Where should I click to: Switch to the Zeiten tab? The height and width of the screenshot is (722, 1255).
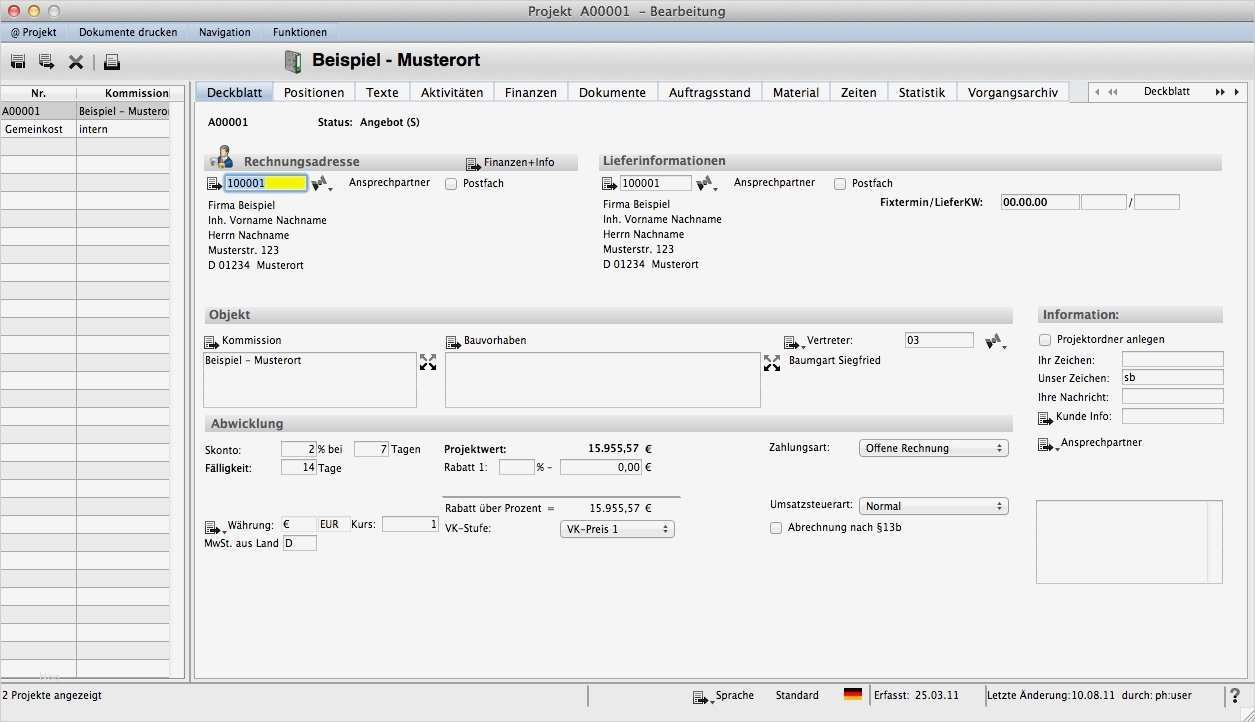(859, 92)
